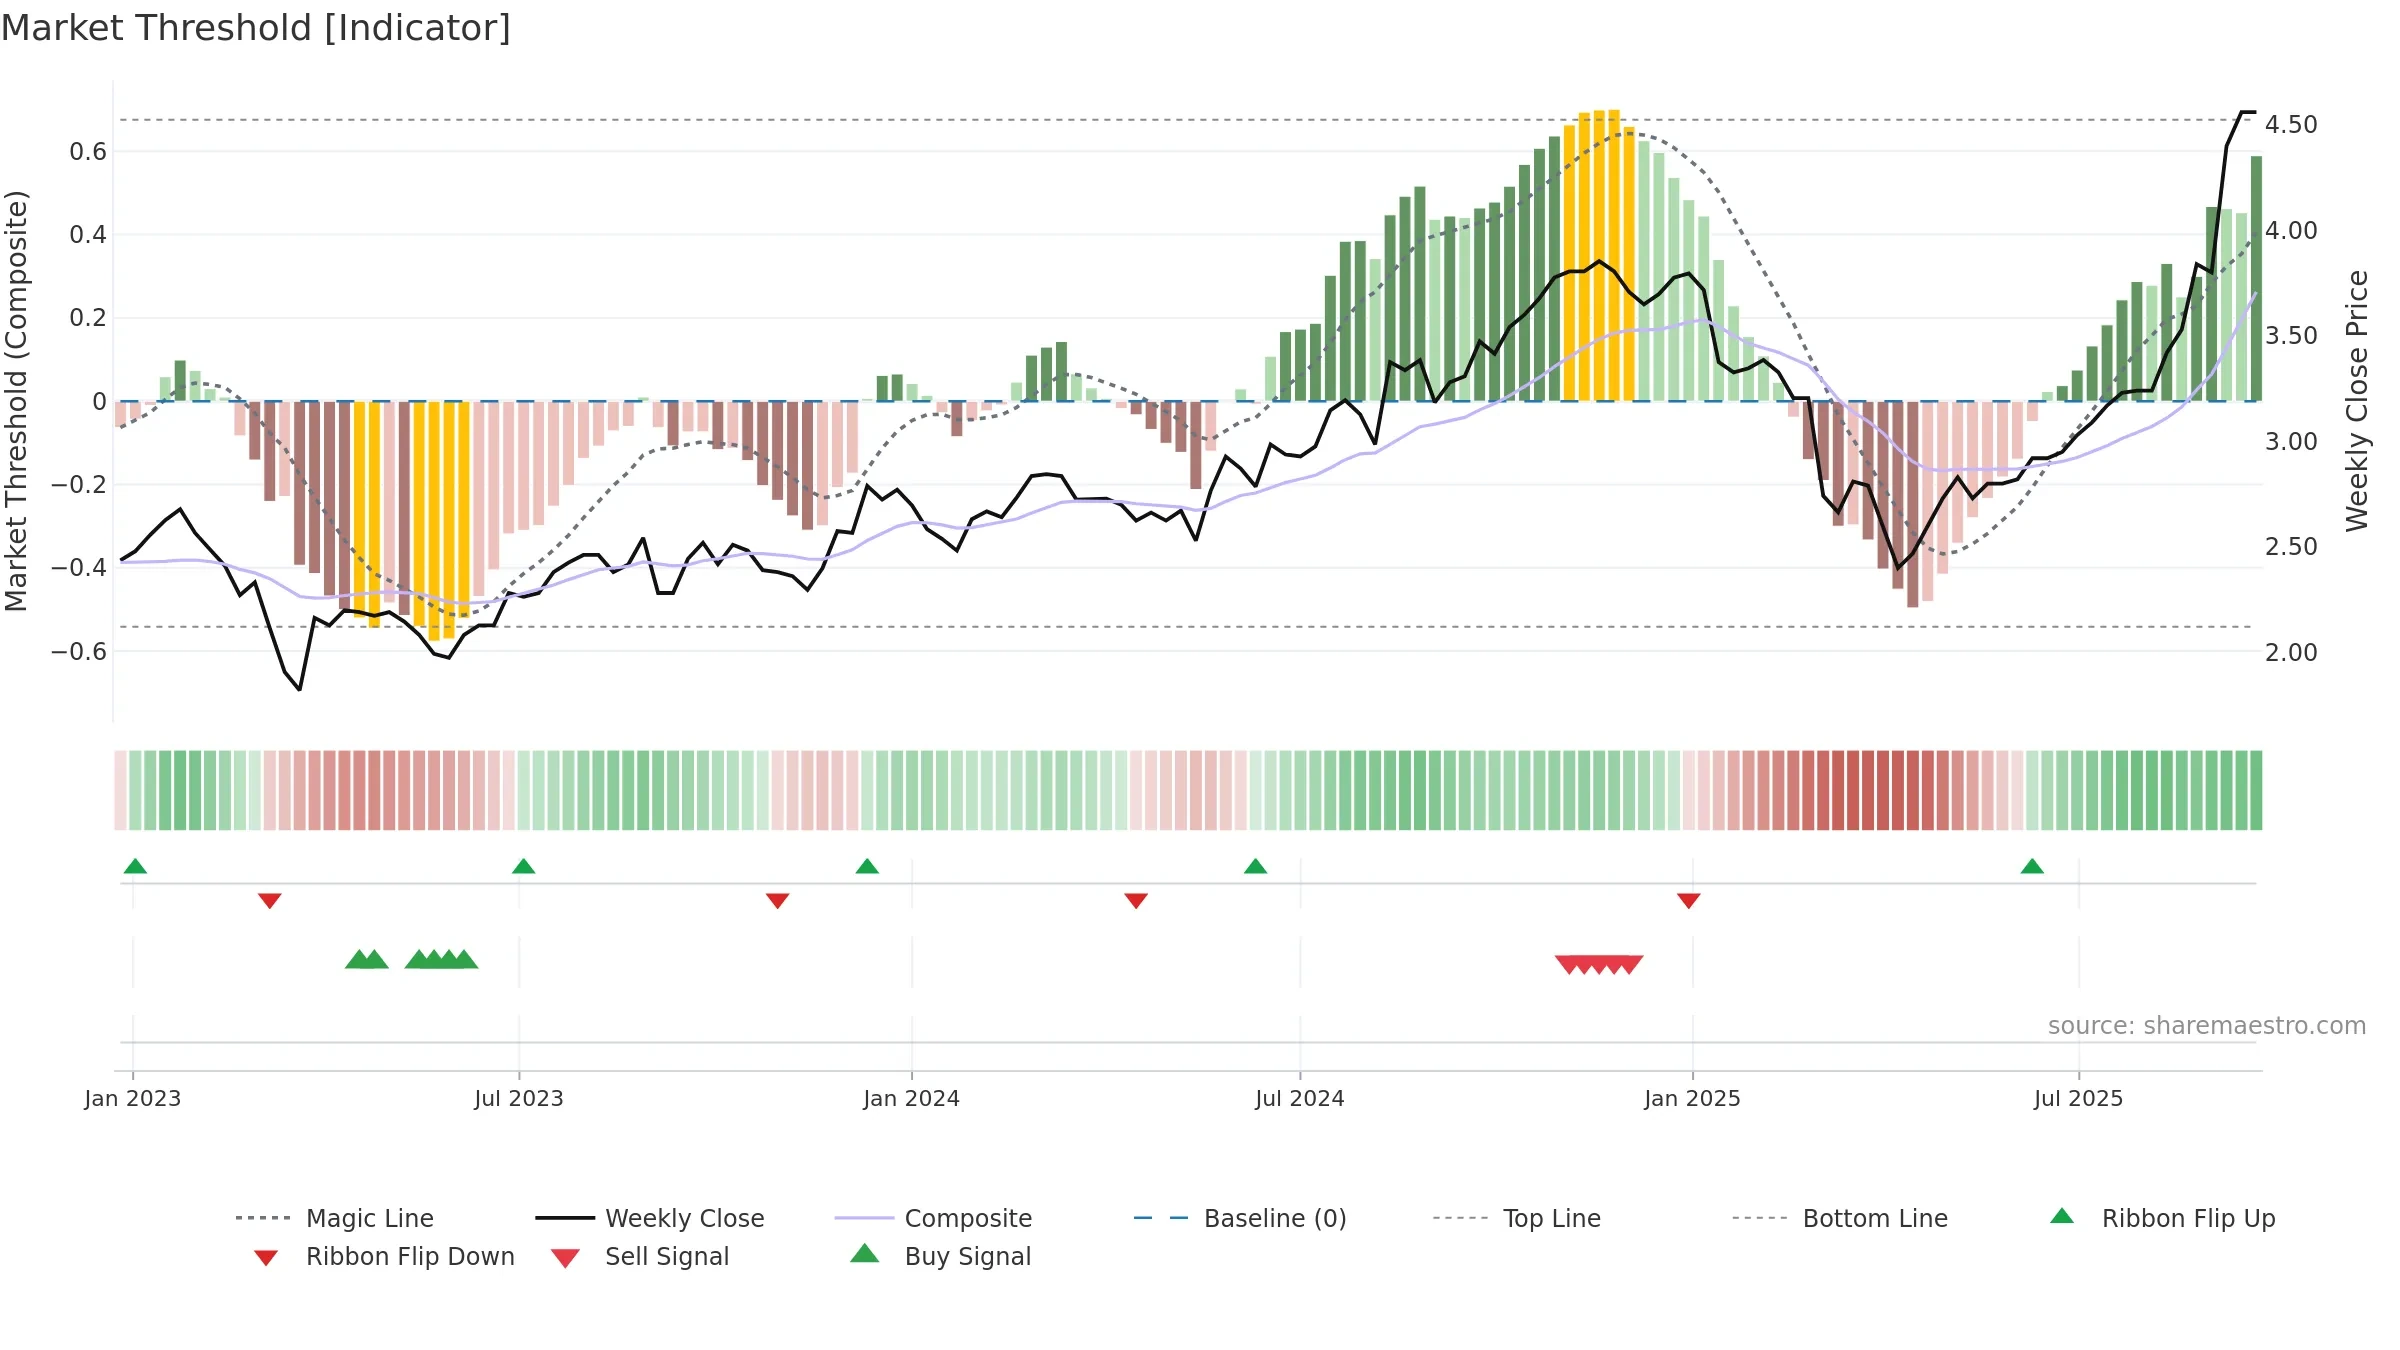The height and width of the screenshot is (1350, 2400).
Task: Click the last dark green histogram bar at chart's right end
Action: tap(2256, 278)
